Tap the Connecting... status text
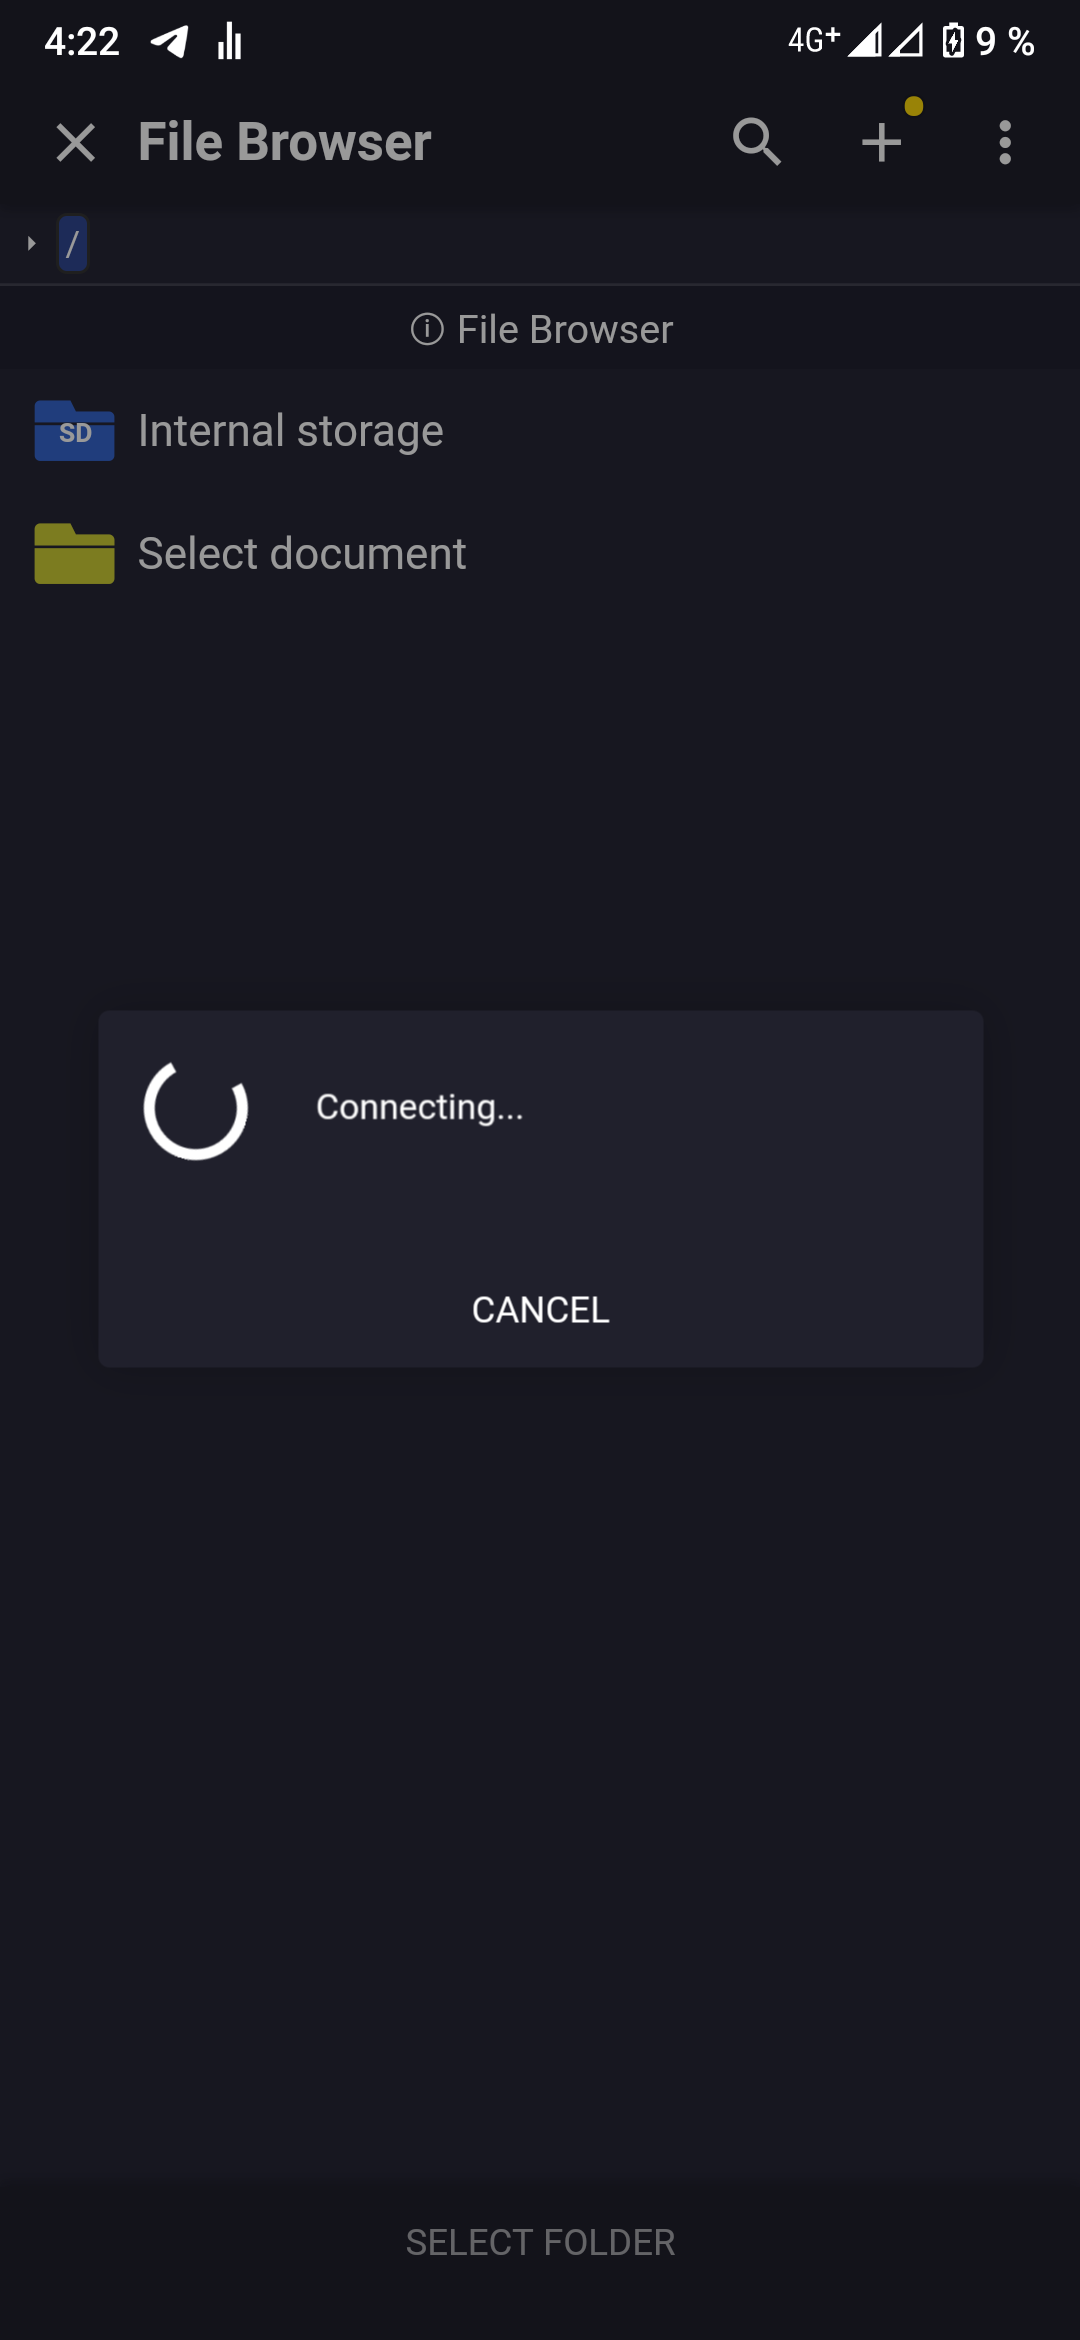The width and height of the screenshot is (1080, 2340). [420, 1107]
